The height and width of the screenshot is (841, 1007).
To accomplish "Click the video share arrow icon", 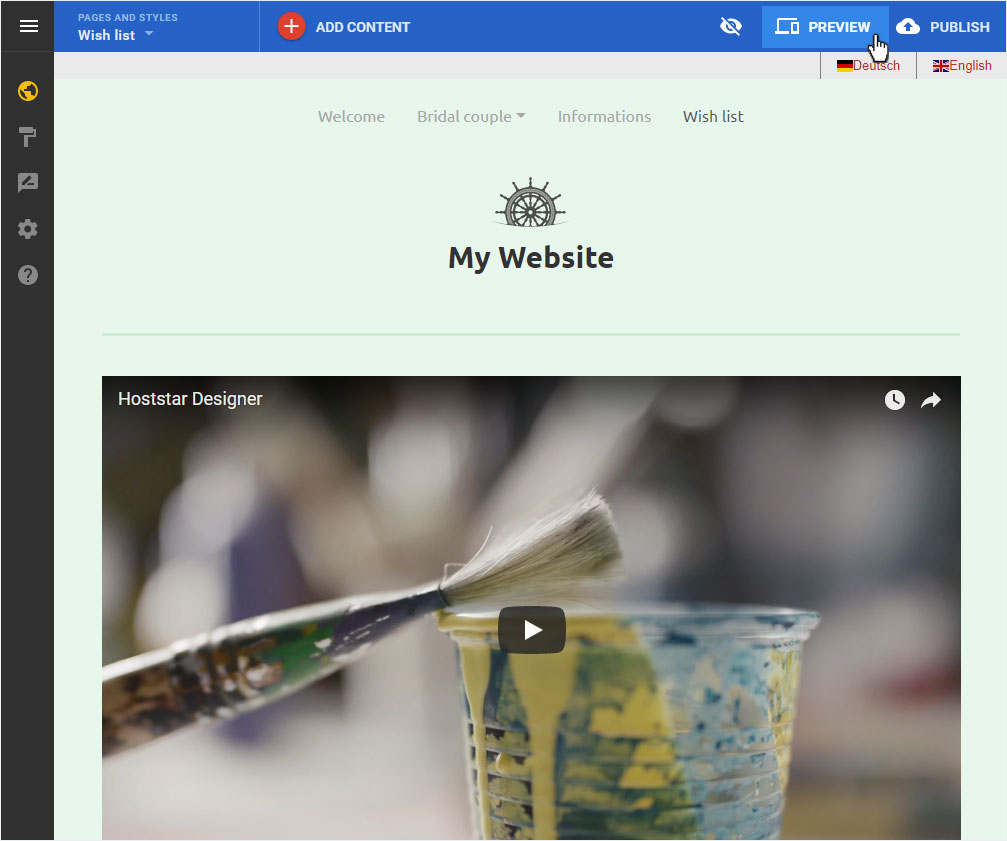I will point(931,400).
